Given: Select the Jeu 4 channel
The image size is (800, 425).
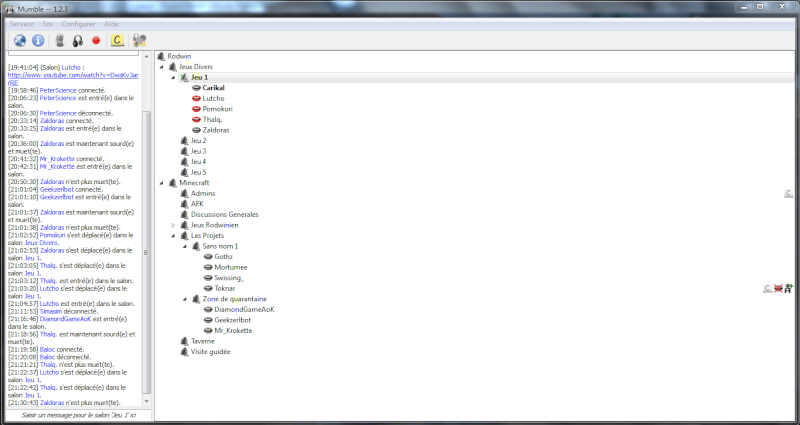Looking at the screenshot, I should (x=198, y=162).
